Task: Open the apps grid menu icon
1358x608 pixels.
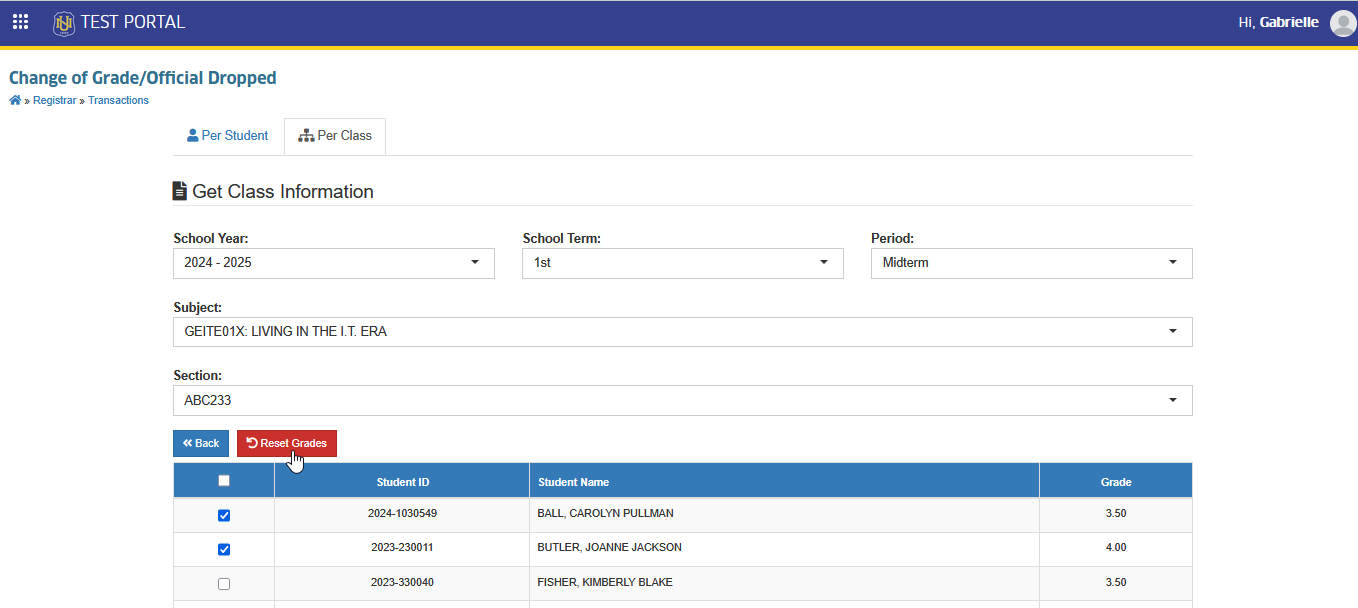Action: click(x=20, y=22)
